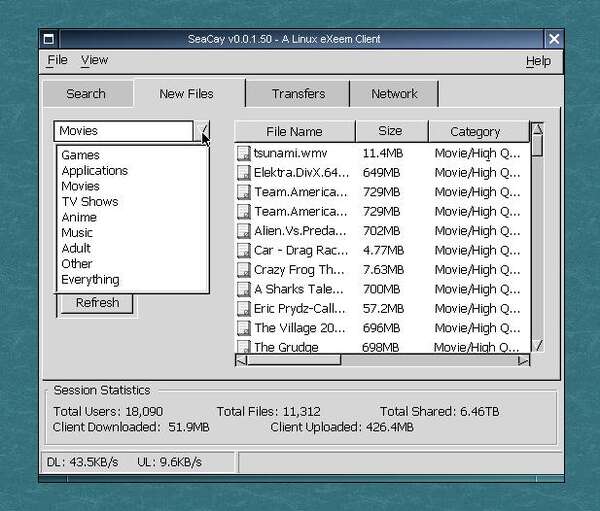This screenshot has width=600, height=511.
Task: Choose Everything from the category list
Action: pos(90,280)
